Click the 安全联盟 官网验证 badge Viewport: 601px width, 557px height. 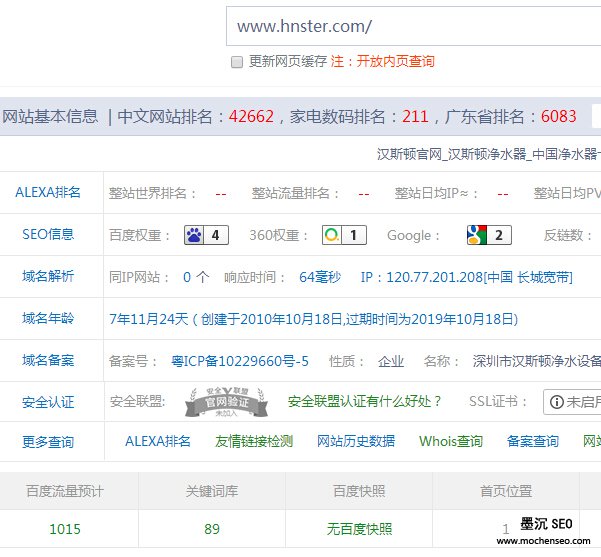coord(226,402)
